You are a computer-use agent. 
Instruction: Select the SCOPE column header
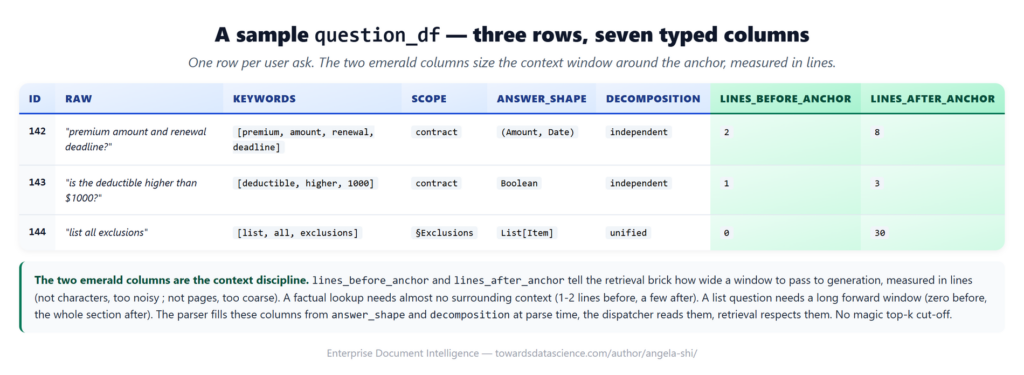click(x=429, y=99)
